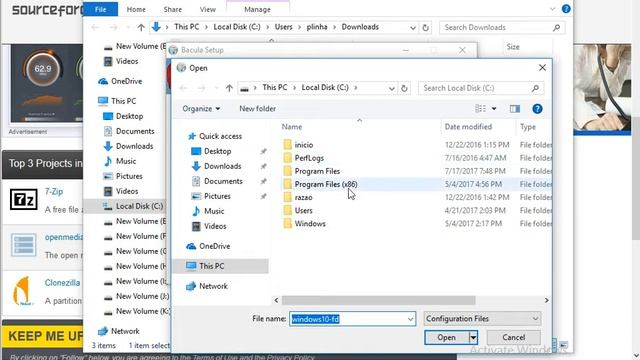Select the inicio folder
This screenshot has width=640, height=360.
(304, 145)
